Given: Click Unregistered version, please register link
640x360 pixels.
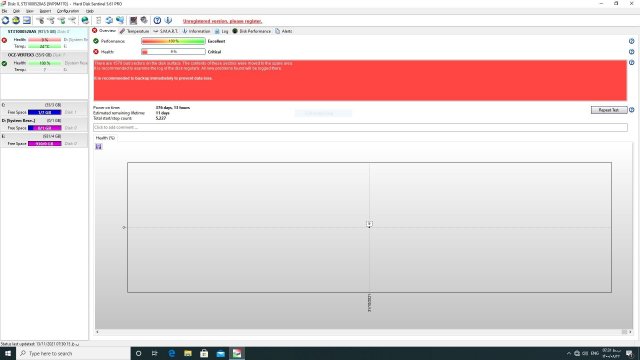Looking at the screenshot, I should 222,21.
